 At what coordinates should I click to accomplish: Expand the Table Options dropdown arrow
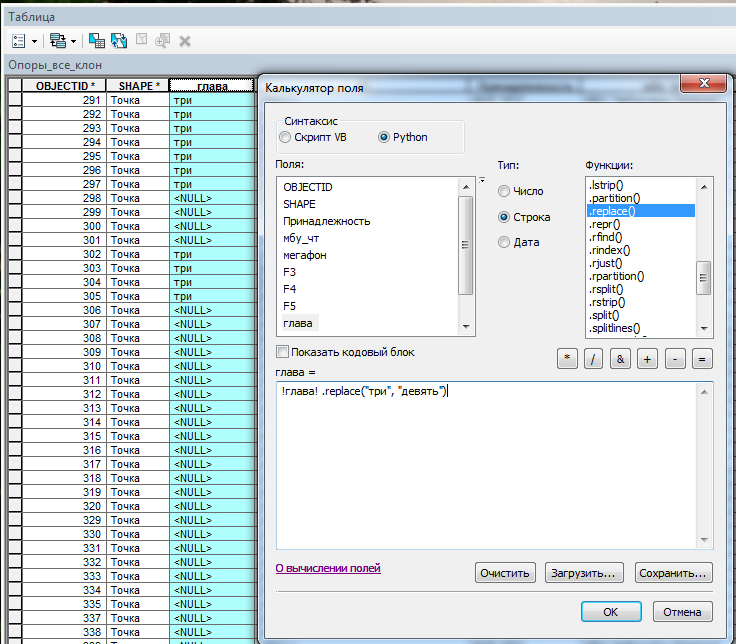35,42
